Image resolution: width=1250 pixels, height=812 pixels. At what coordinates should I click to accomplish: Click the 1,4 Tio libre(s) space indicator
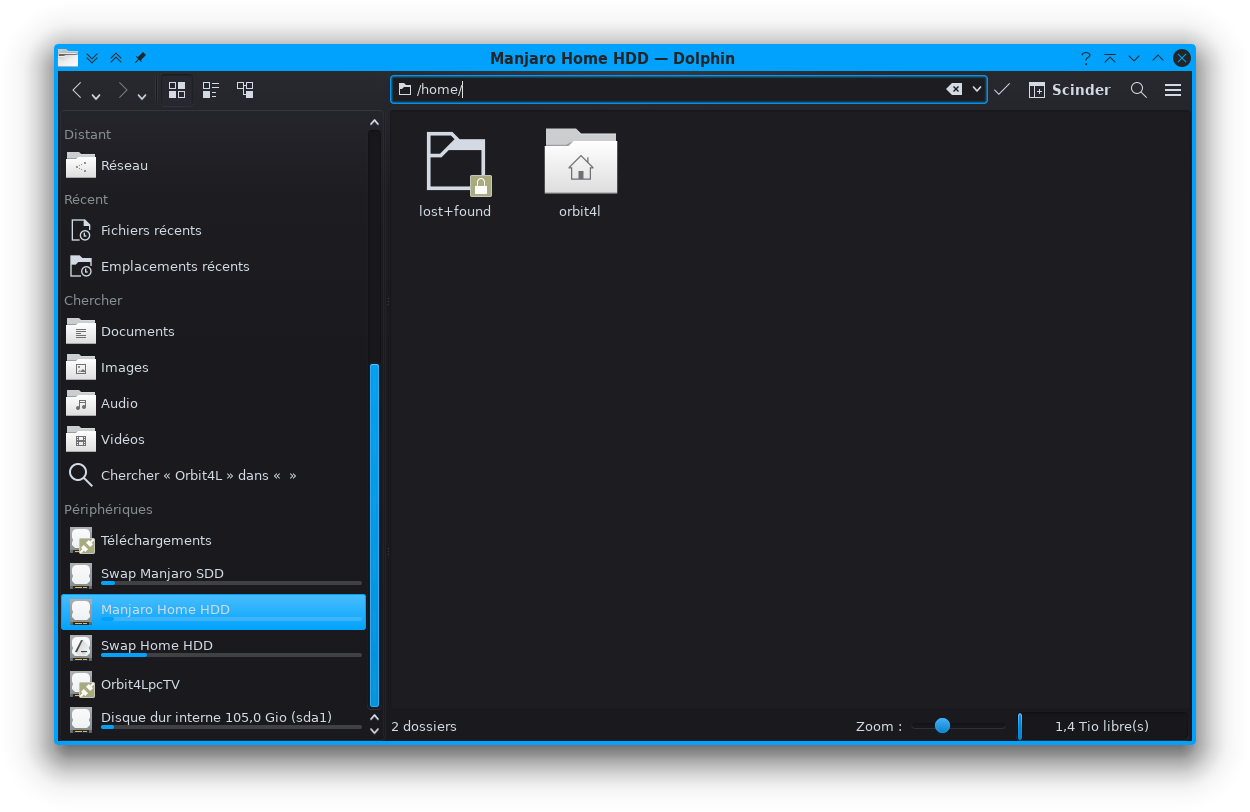click(1102, 726)
